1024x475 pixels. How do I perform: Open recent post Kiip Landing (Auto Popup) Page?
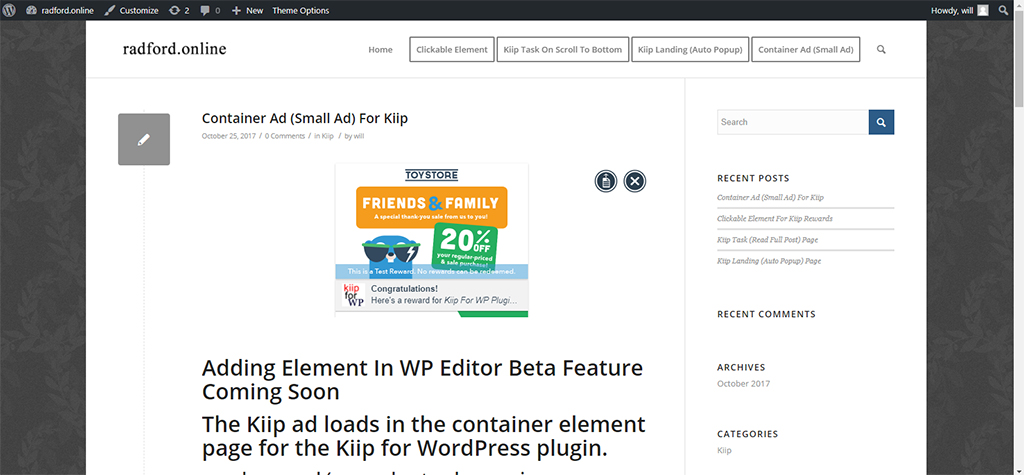(x=769, y=261)
